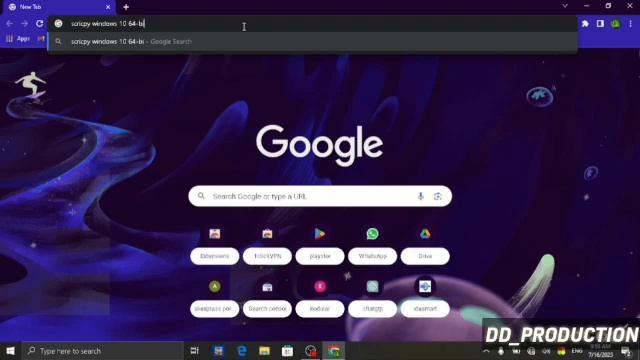Viewport: 640px width, 360px height.
Task: Open Apps from bookmarks bar
Action: tap(18, 39)
